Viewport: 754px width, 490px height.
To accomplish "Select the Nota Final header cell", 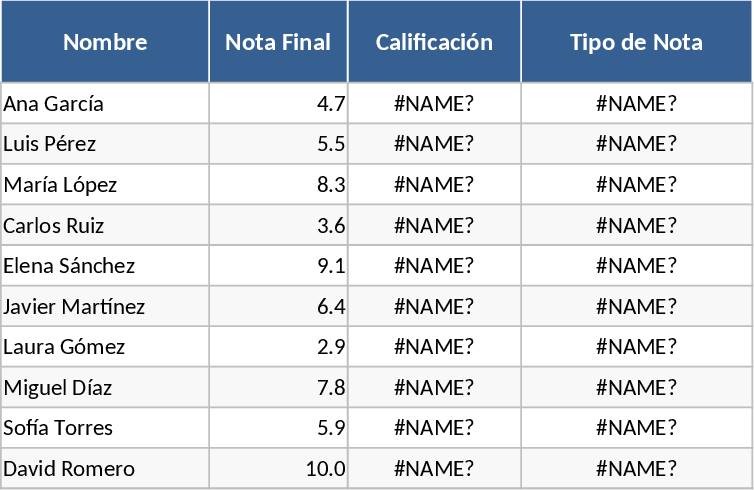I will (x=278, y=42).
